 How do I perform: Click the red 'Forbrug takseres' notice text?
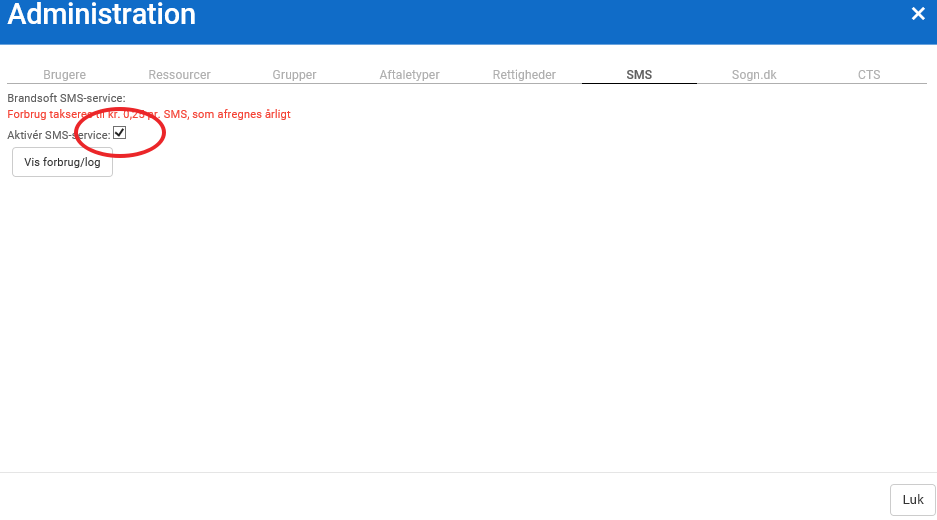(149, 114)
